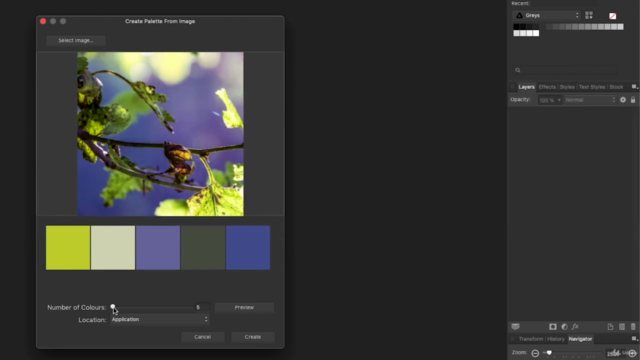Click the mask layer icon
This screenshot has width=640, height=360.
(553, 327)
